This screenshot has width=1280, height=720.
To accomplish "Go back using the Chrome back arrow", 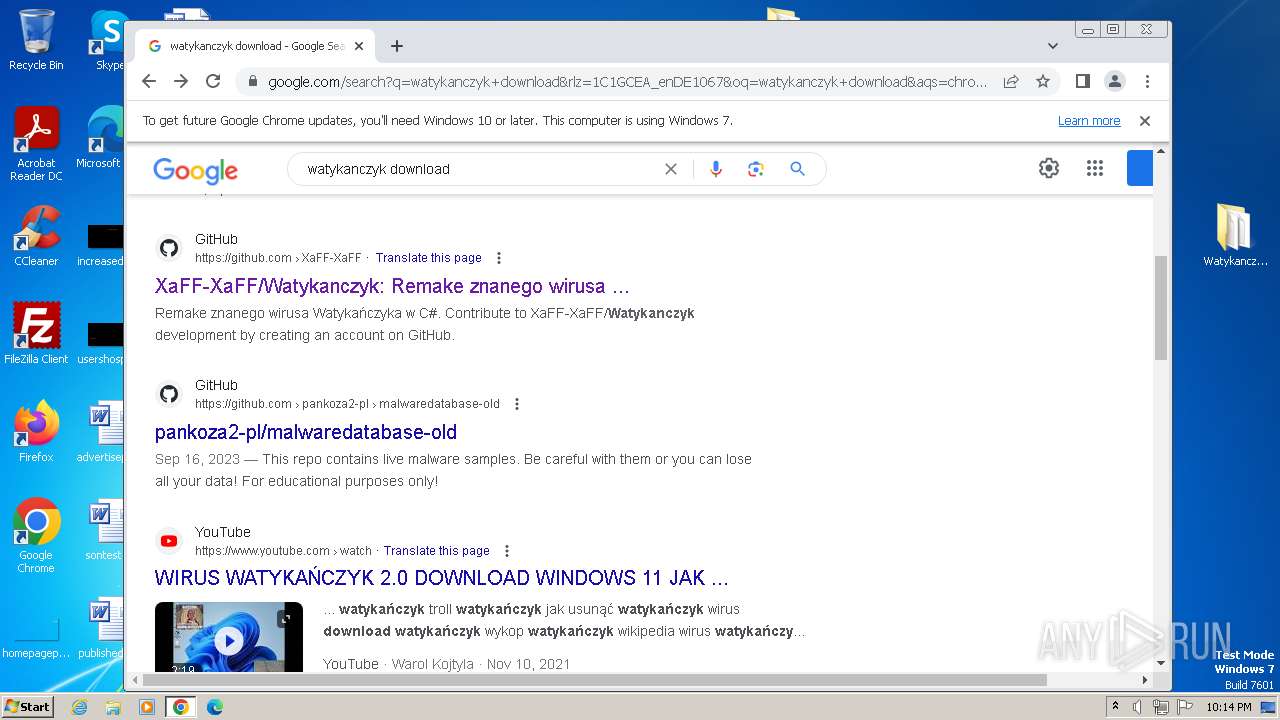I will pyautogui.click(x=149, y=81).
